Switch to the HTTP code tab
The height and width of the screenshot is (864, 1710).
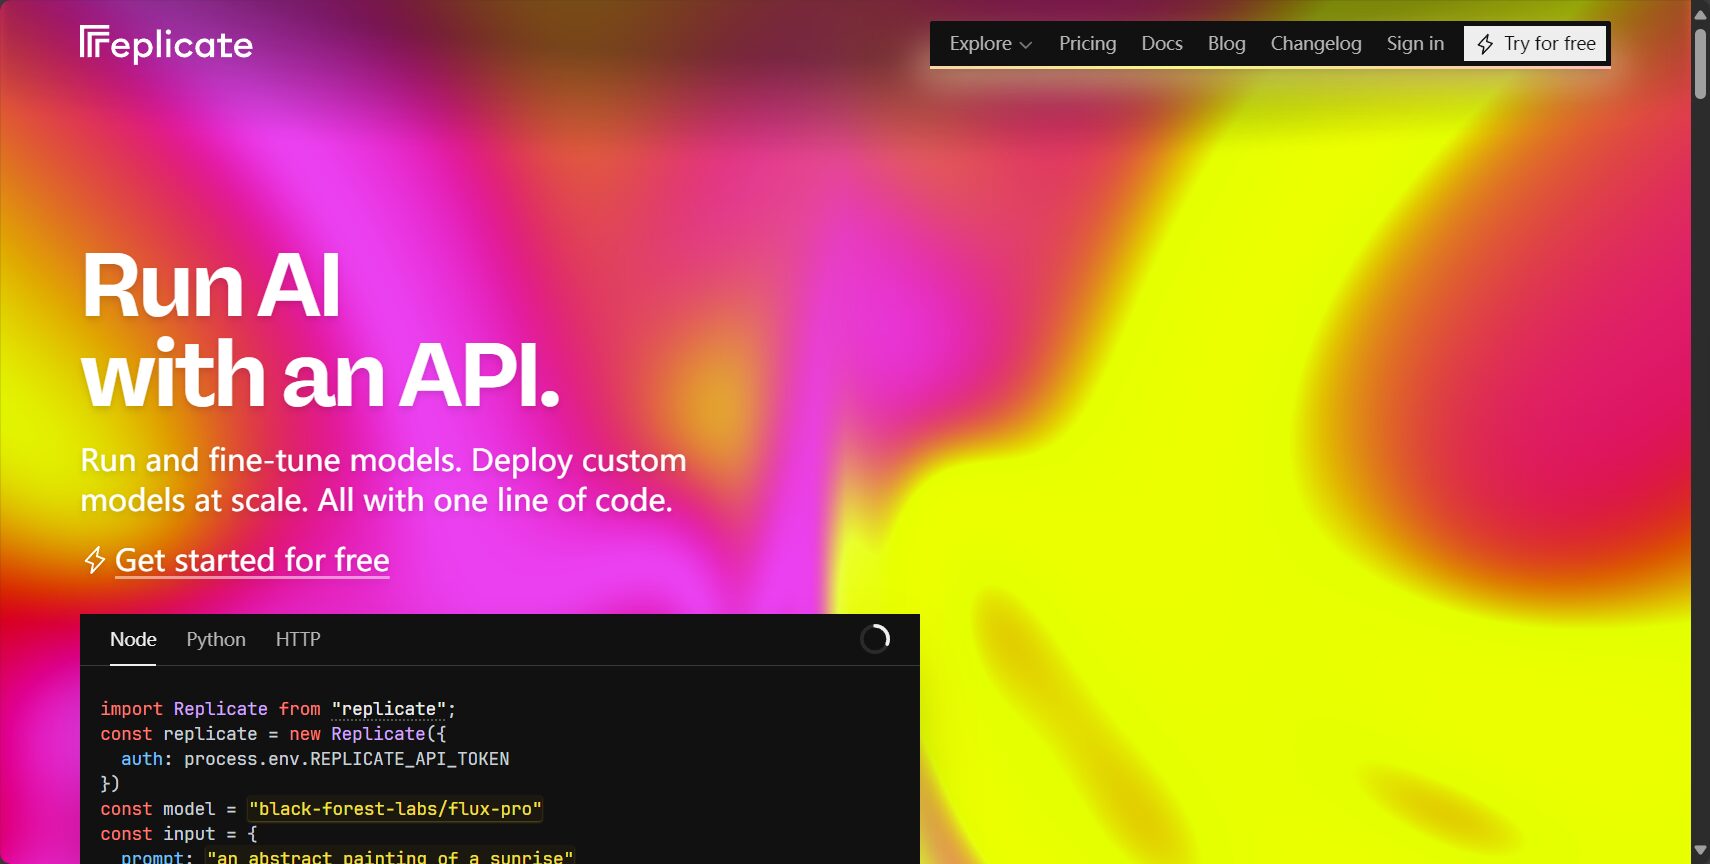tap(298, 639)
